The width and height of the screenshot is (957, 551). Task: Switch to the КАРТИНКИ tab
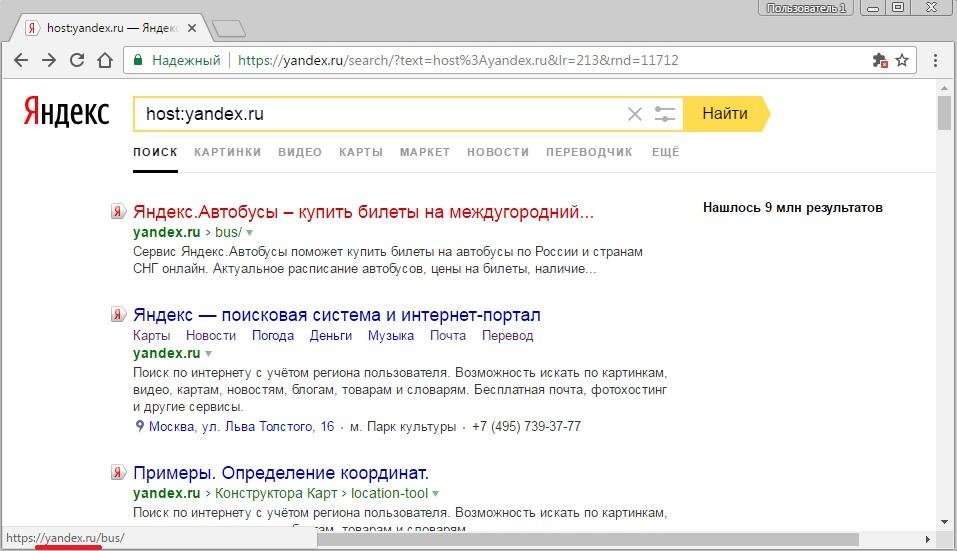[228, 152]
